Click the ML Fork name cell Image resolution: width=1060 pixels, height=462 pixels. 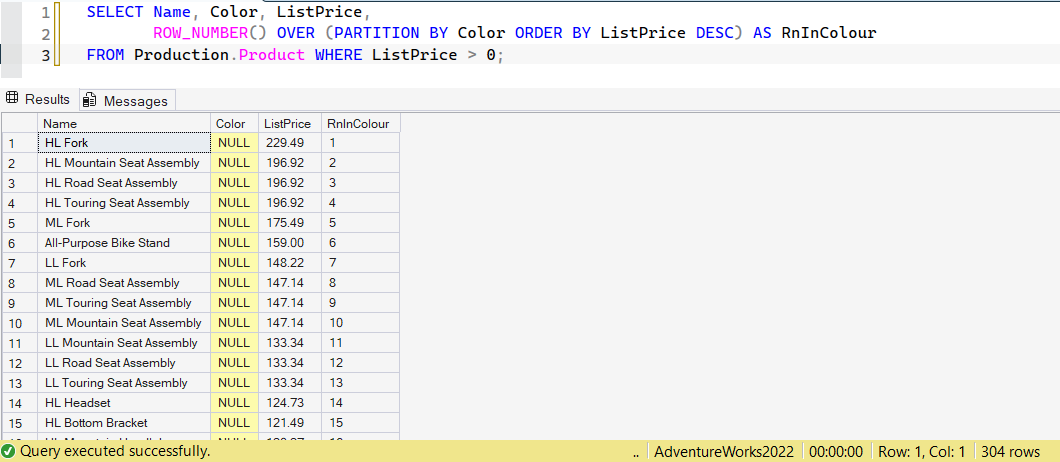[x=124, y=223]
